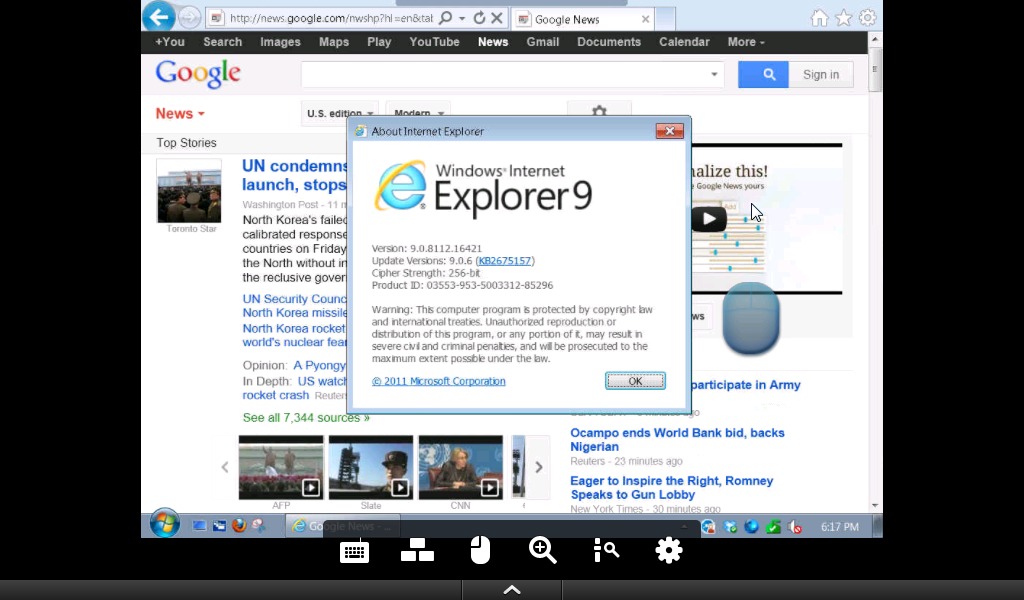Click the Windows Start orb
Viewport: 1024px width, 600px height.
point(164,524)
